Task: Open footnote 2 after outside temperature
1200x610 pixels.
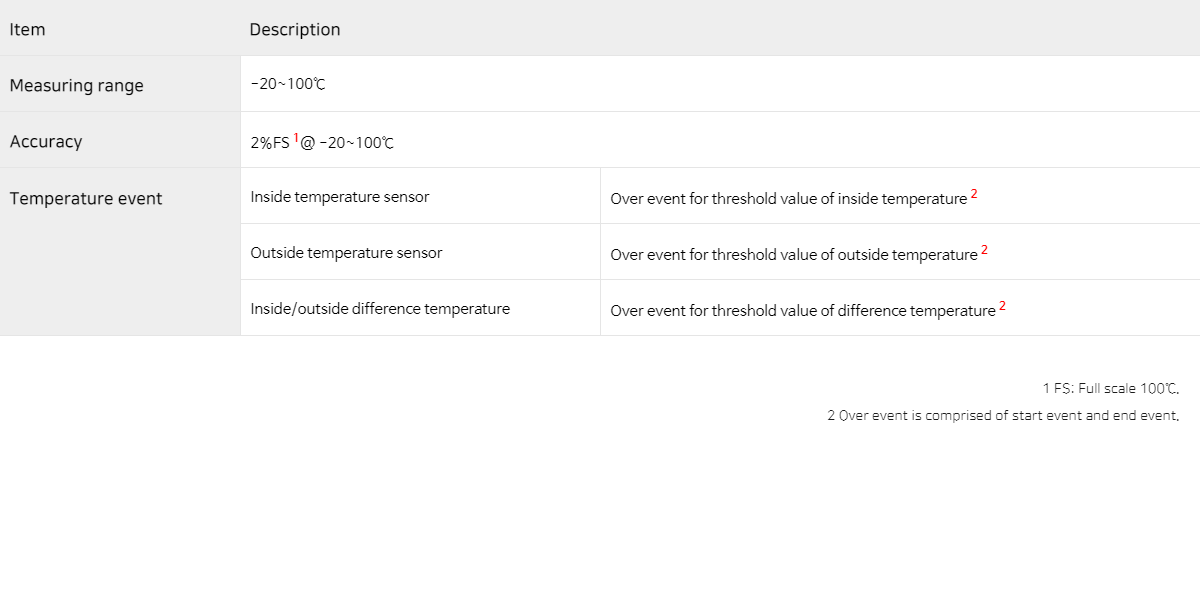Action: tap(984, 250)
